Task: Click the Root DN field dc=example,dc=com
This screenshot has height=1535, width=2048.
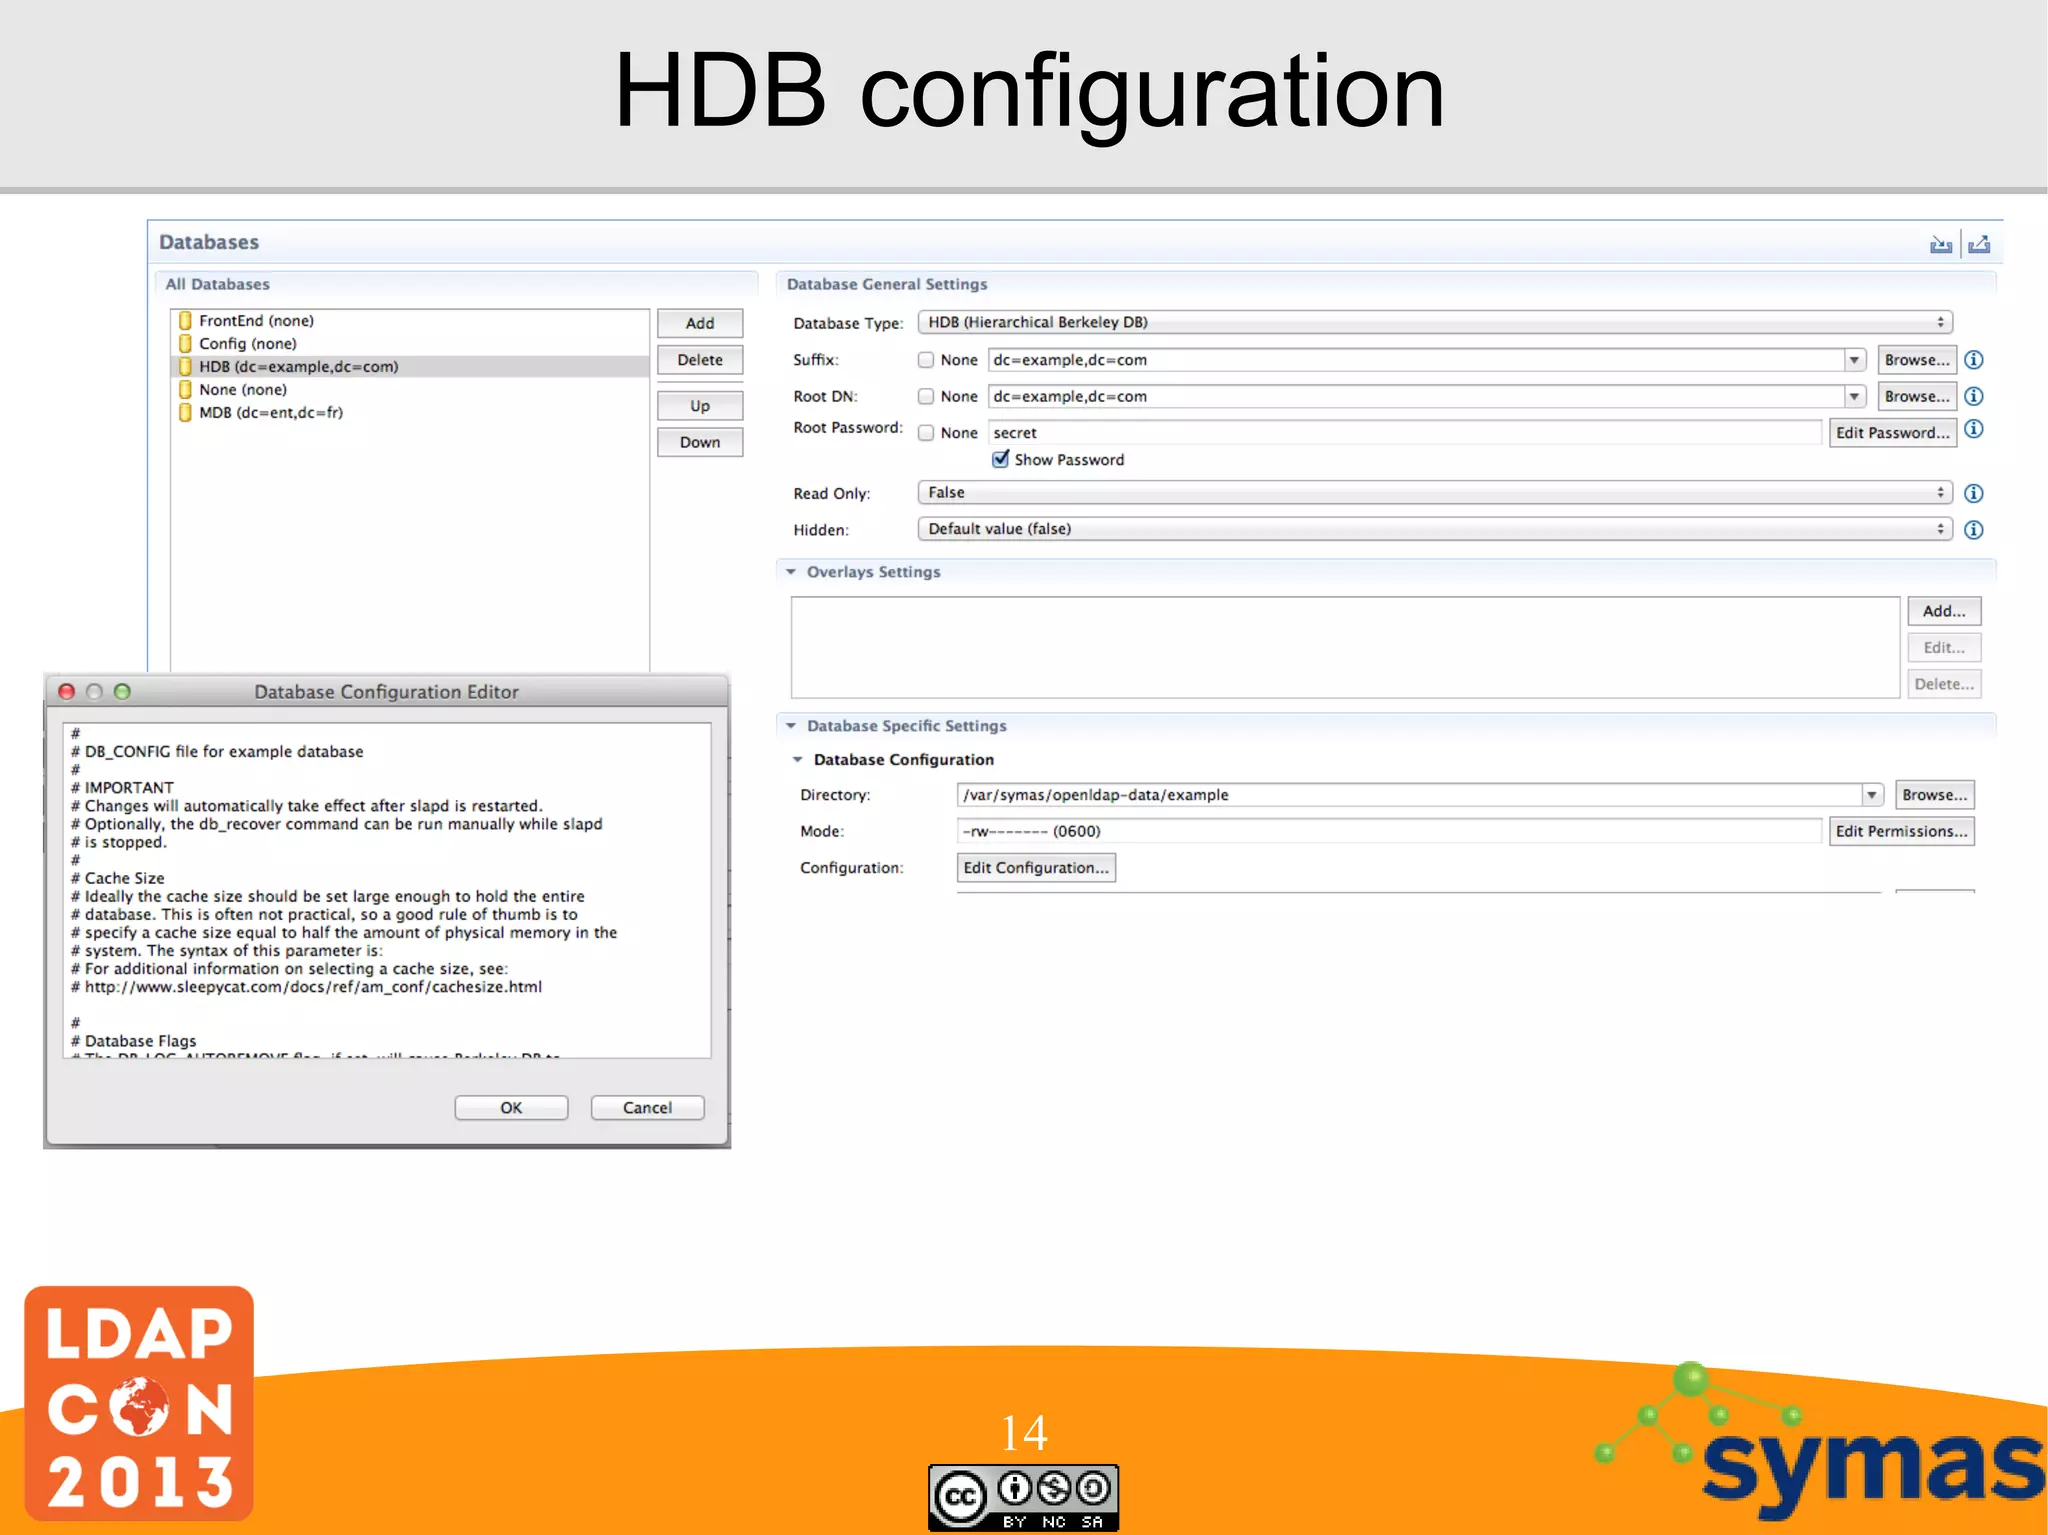Action: [x=1416, y=396]
